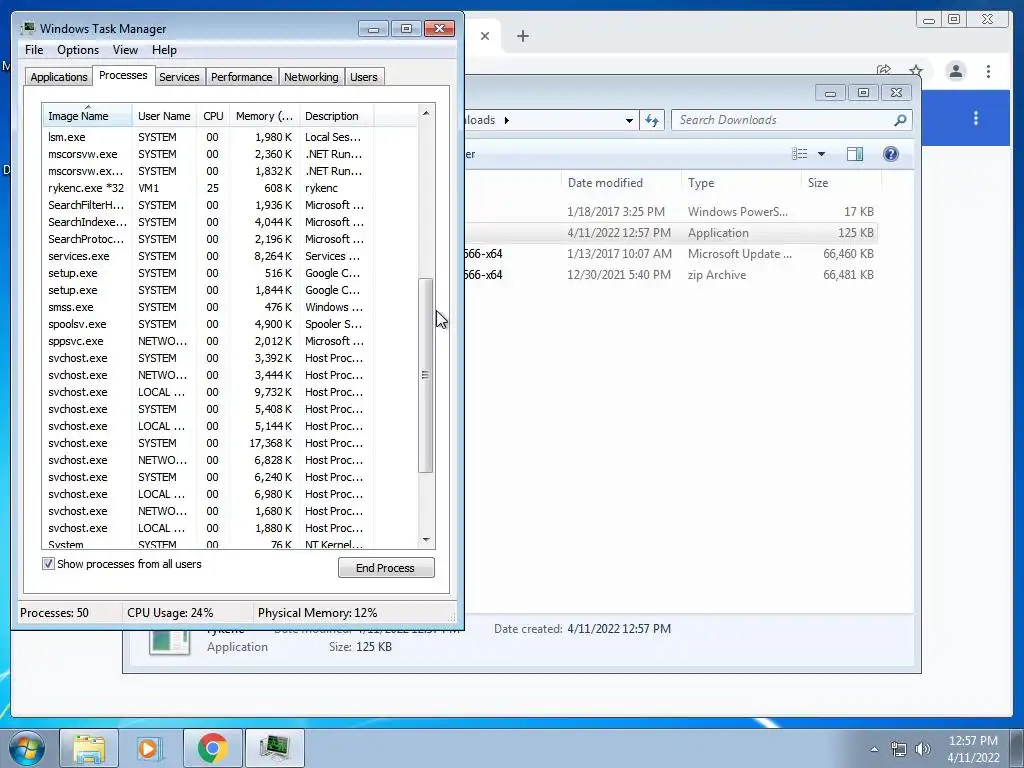The height and width of the screenshot is (768, 1024).
Task: Switch to the Applications tab
Action: [59, 77]
